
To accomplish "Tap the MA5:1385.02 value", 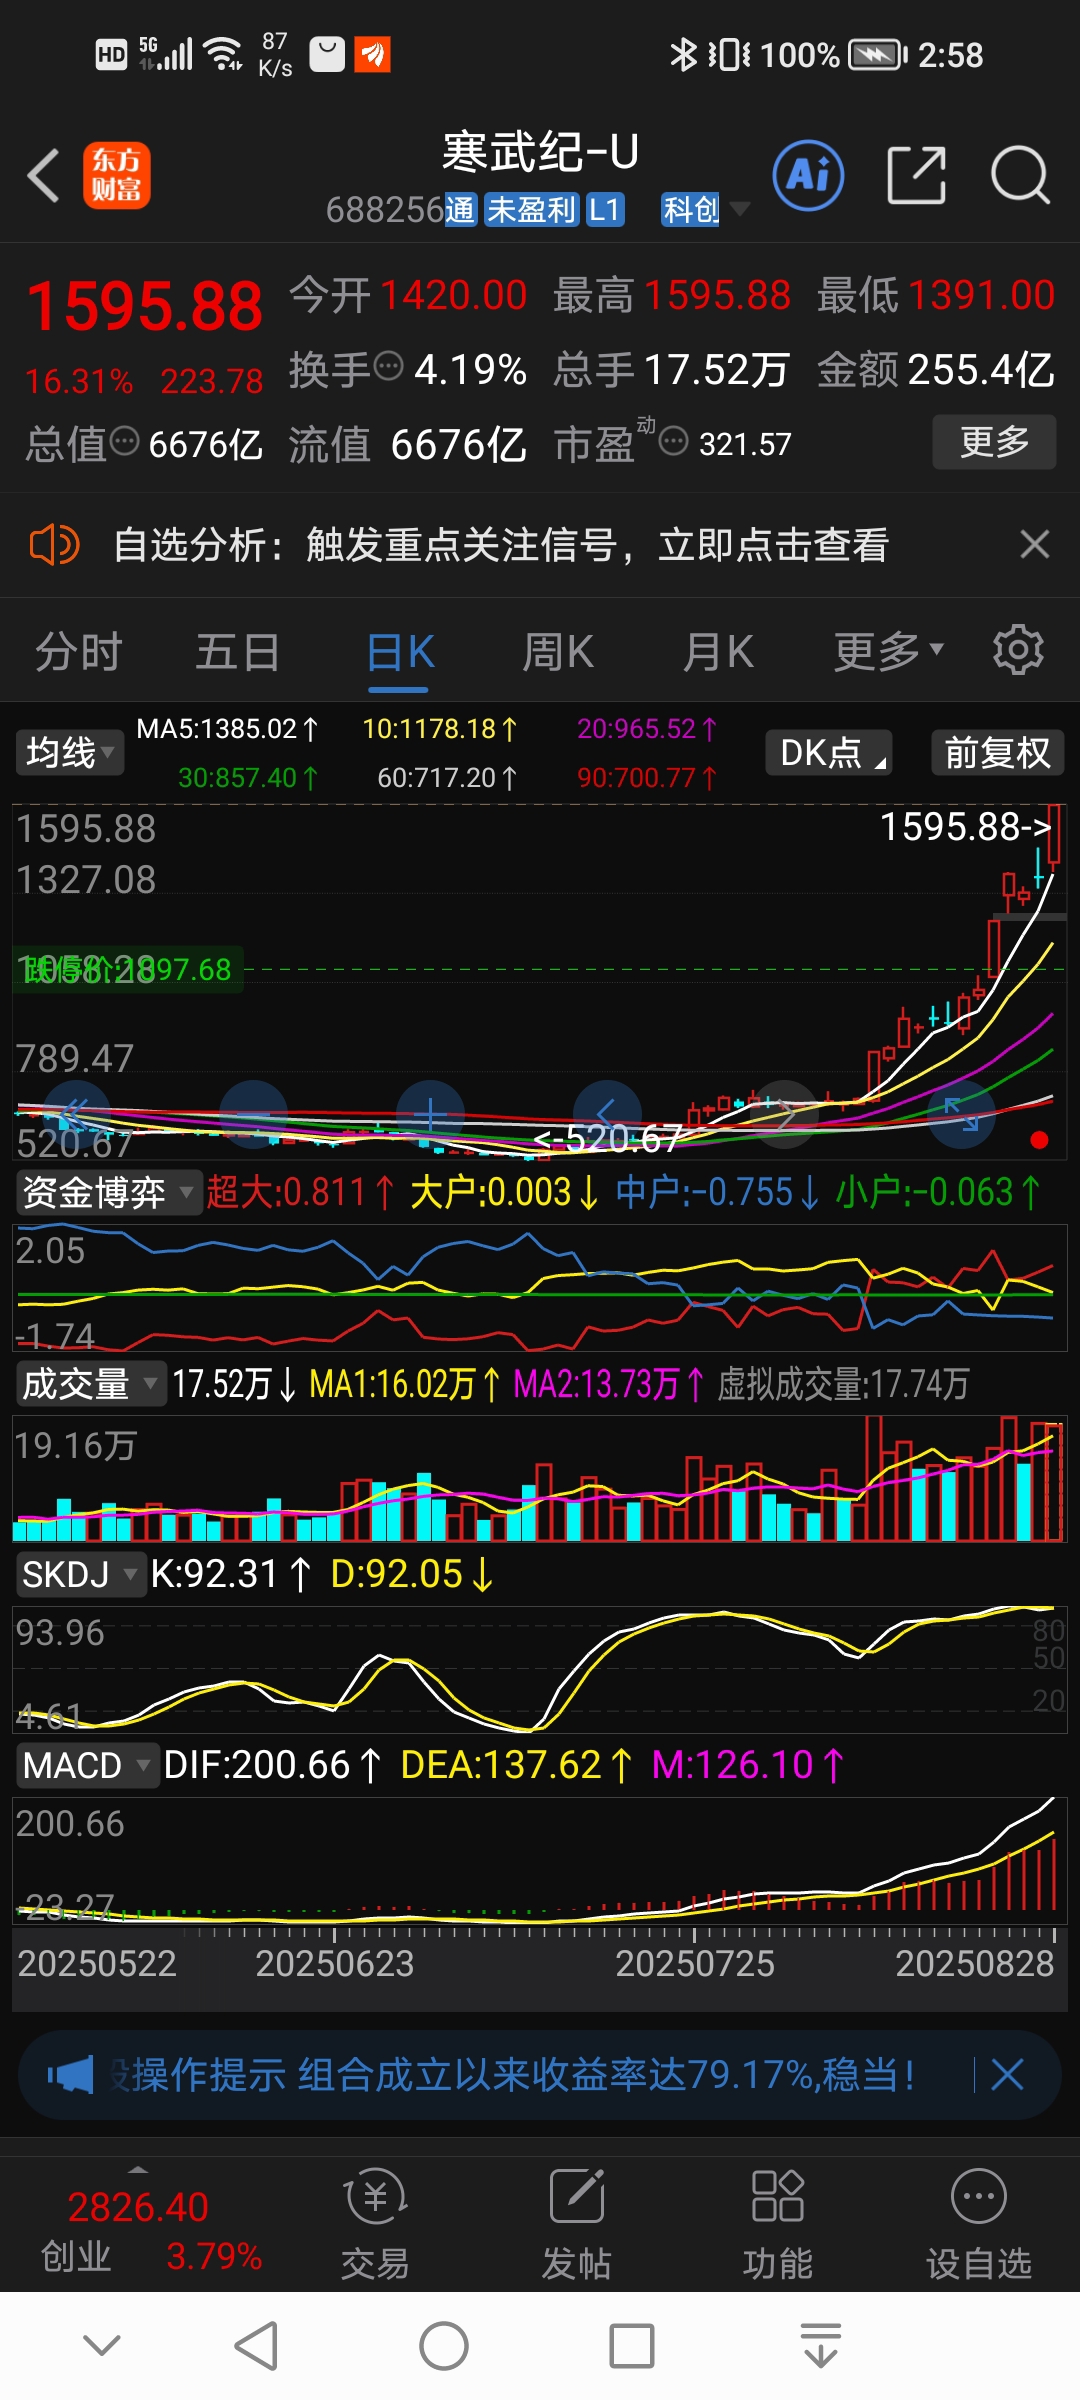I will pos(227,729).
